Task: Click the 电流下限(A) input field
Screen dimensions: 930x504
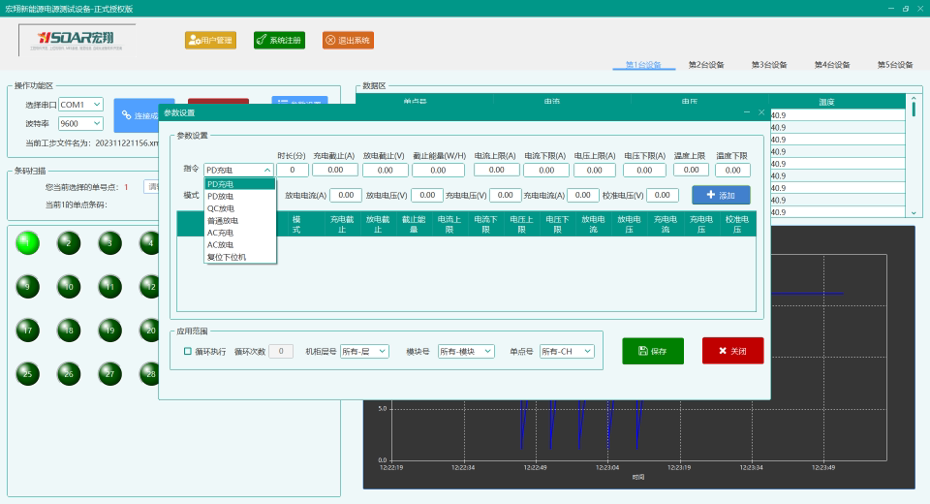Action: click(546, 170)
